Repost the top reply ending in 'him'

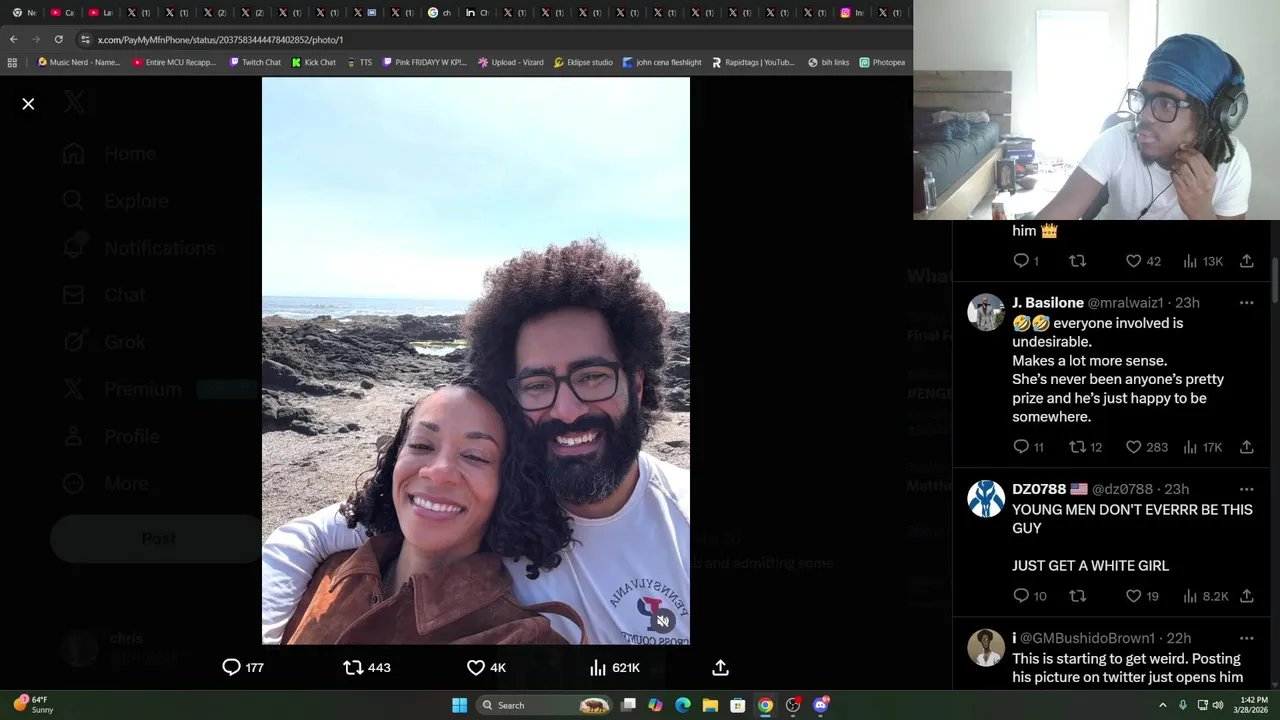point(1077,261)
